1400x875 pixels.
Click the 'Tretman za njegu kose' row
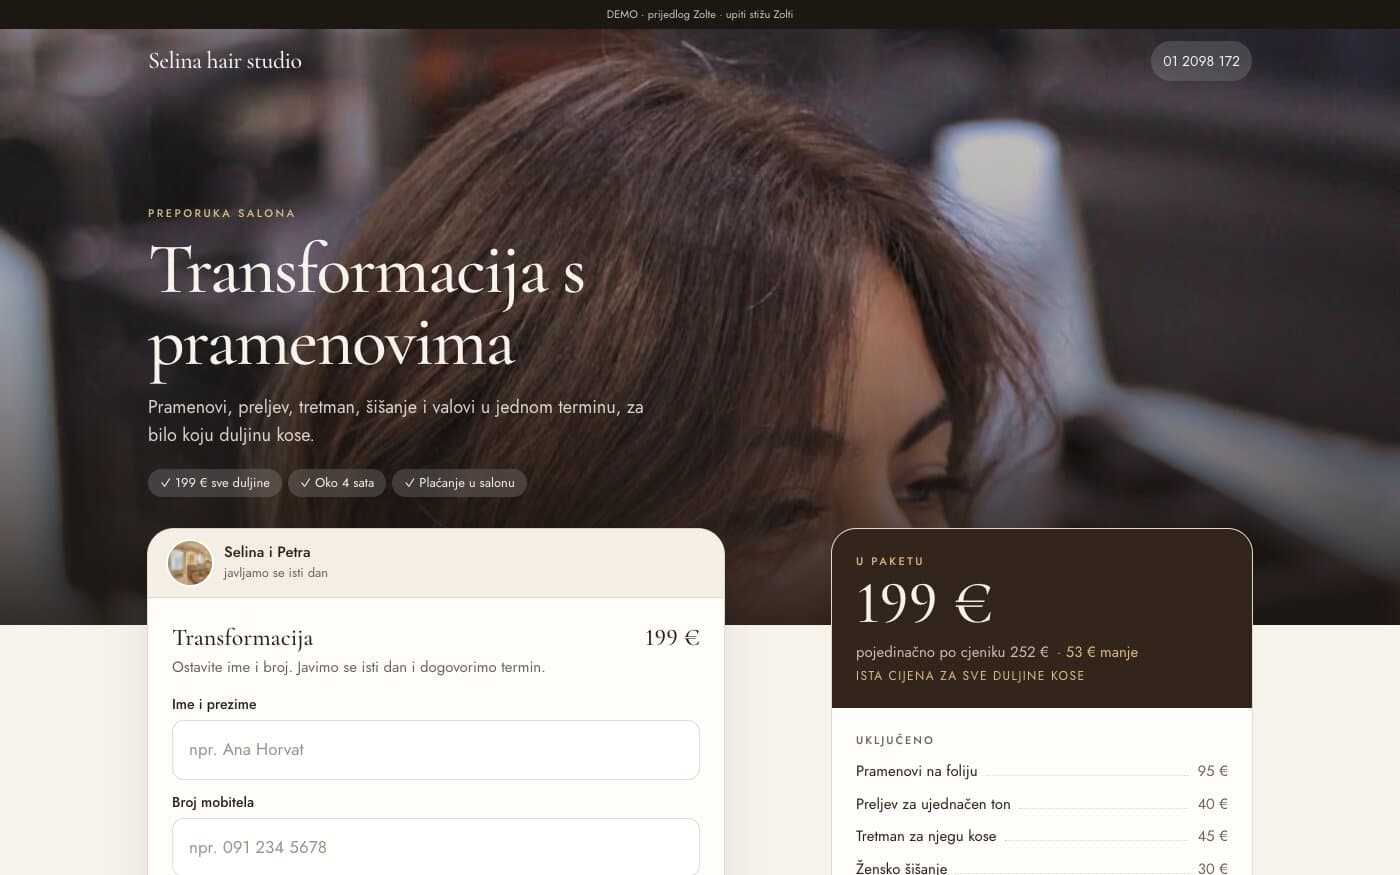(x=1042, y=836)
